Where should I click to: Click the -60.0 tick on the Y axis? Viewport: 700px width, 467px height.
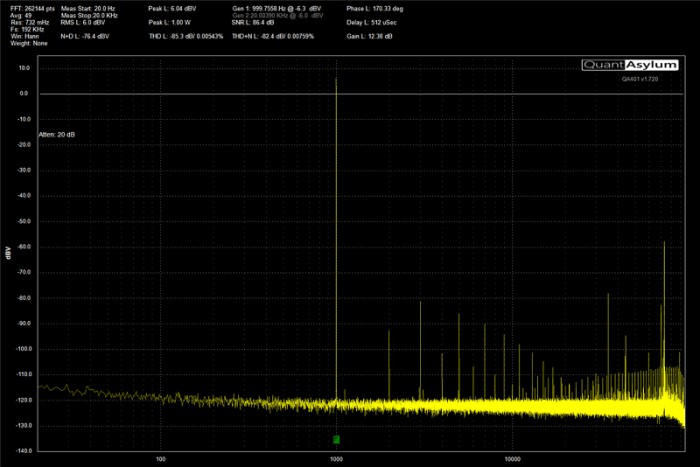coord(23,247)
